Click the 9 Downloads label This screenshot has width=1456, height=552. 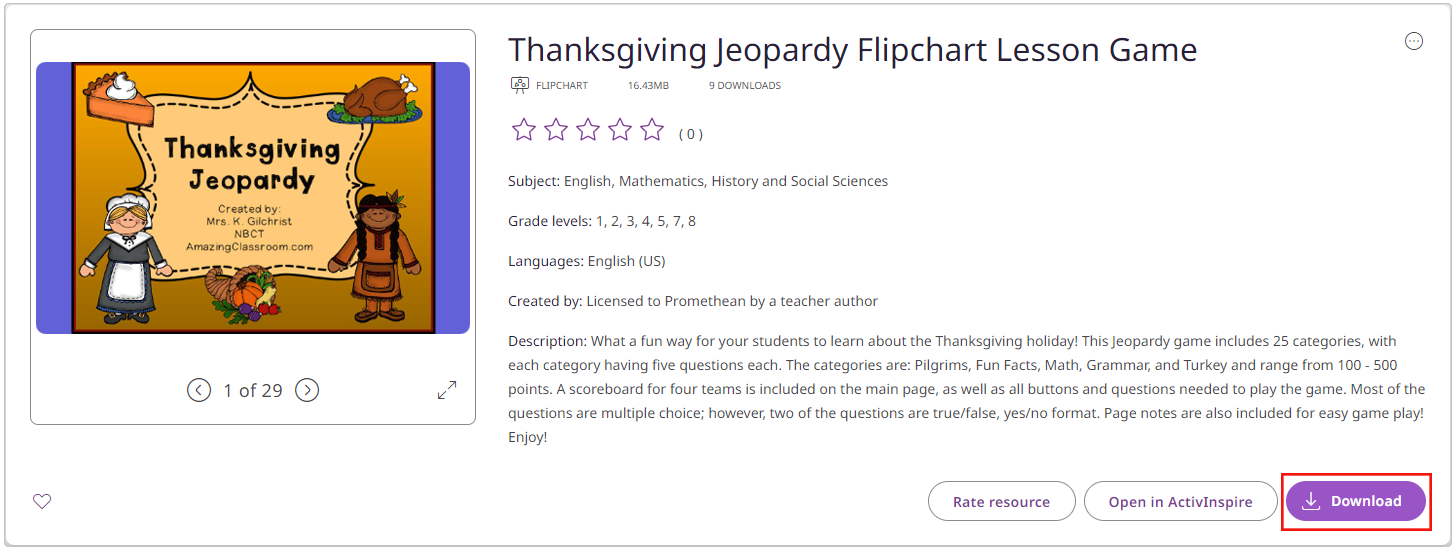(x=744, y=86)
